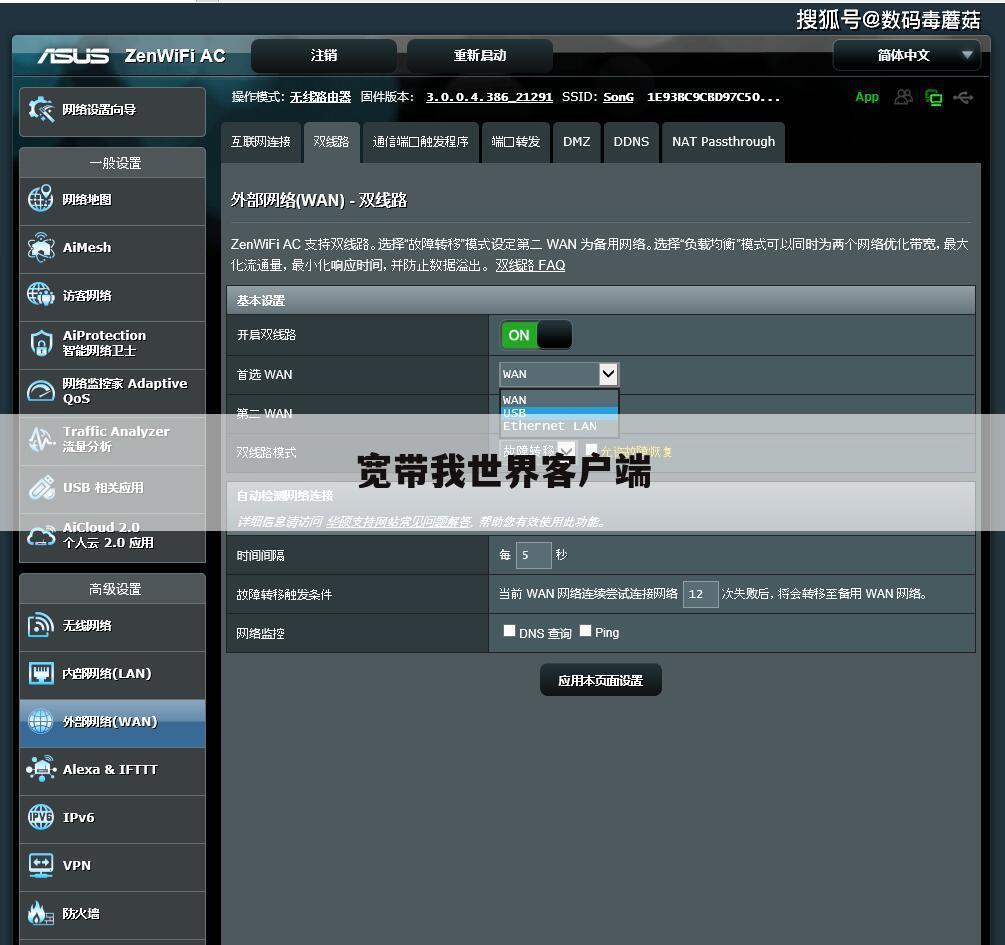The width and height of the screenshot is (1005, 945).
Task: Click the LAN ethernet port icon
Action: 40,673
